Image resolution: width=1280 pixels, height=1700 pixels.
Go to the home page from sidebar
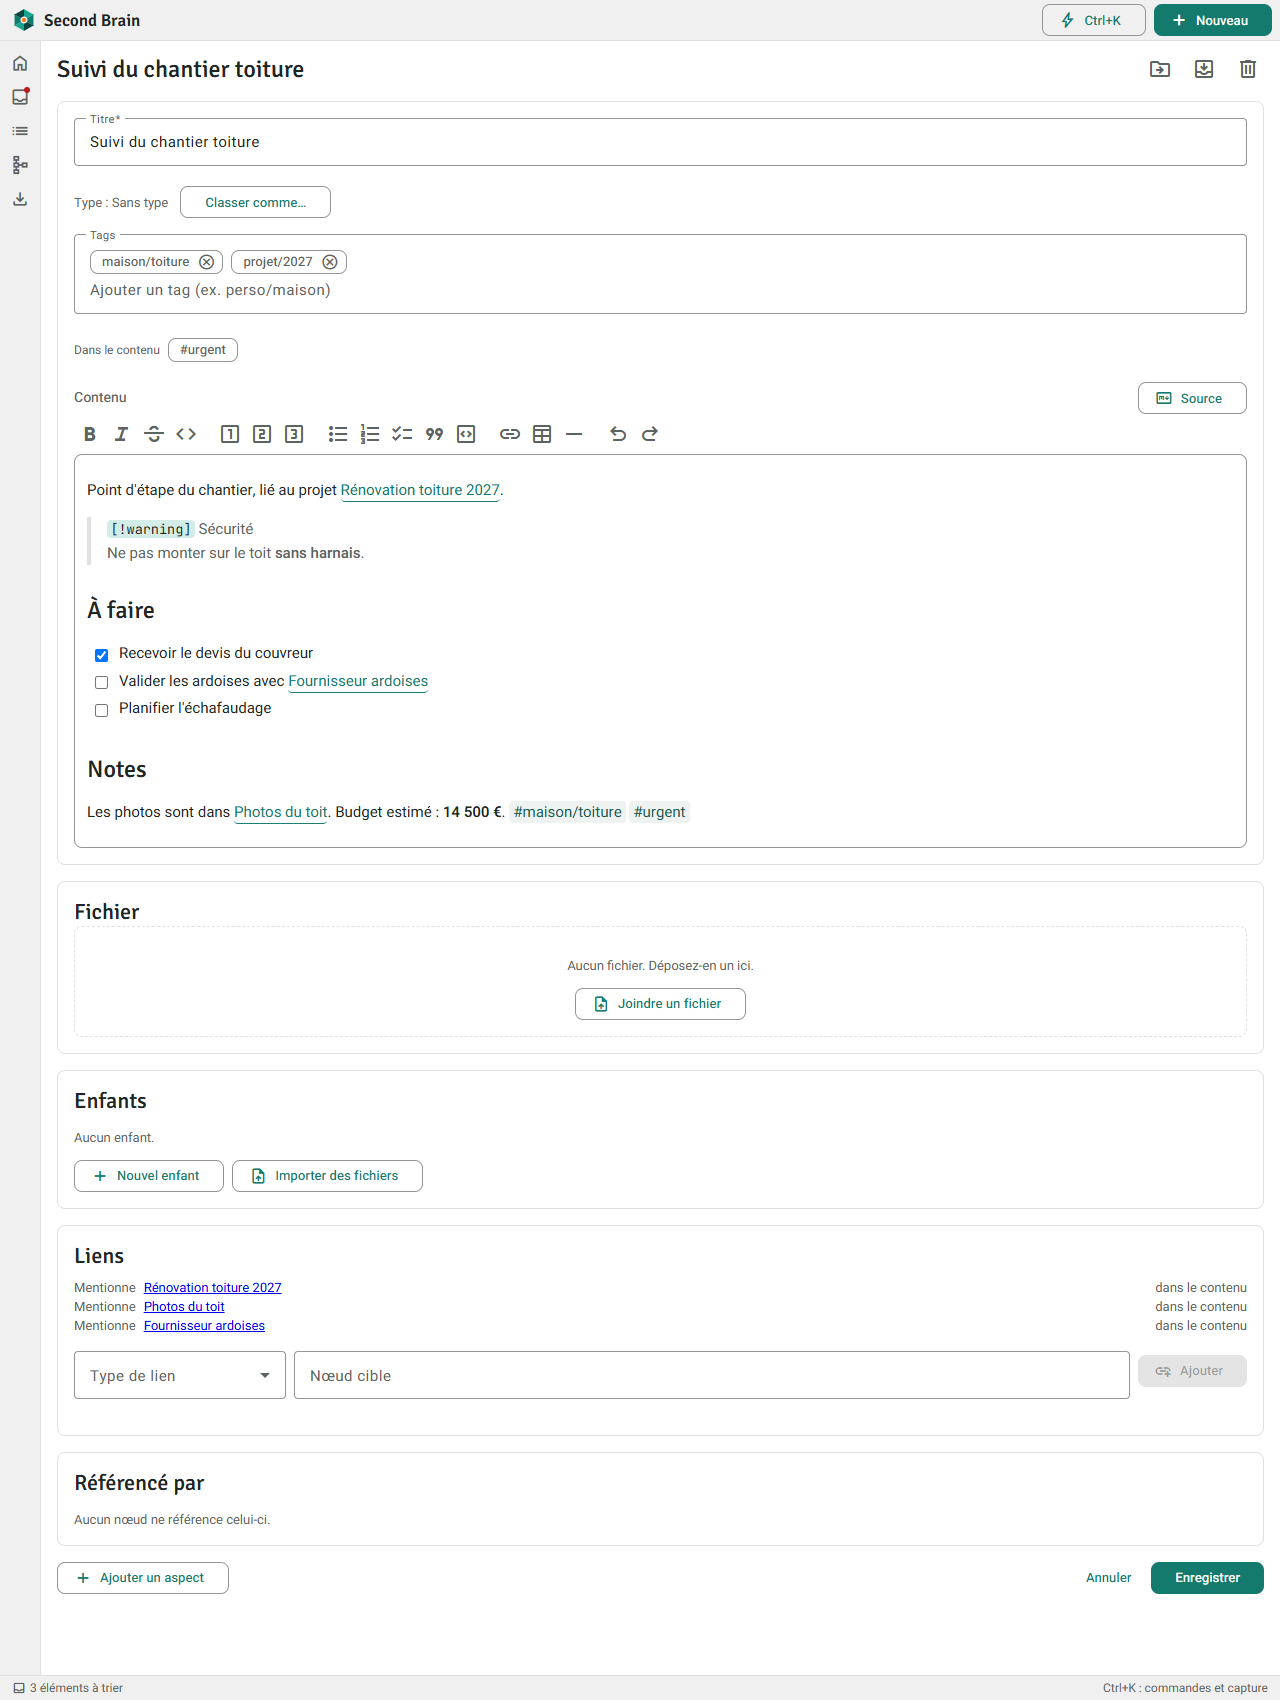(20, 64)
